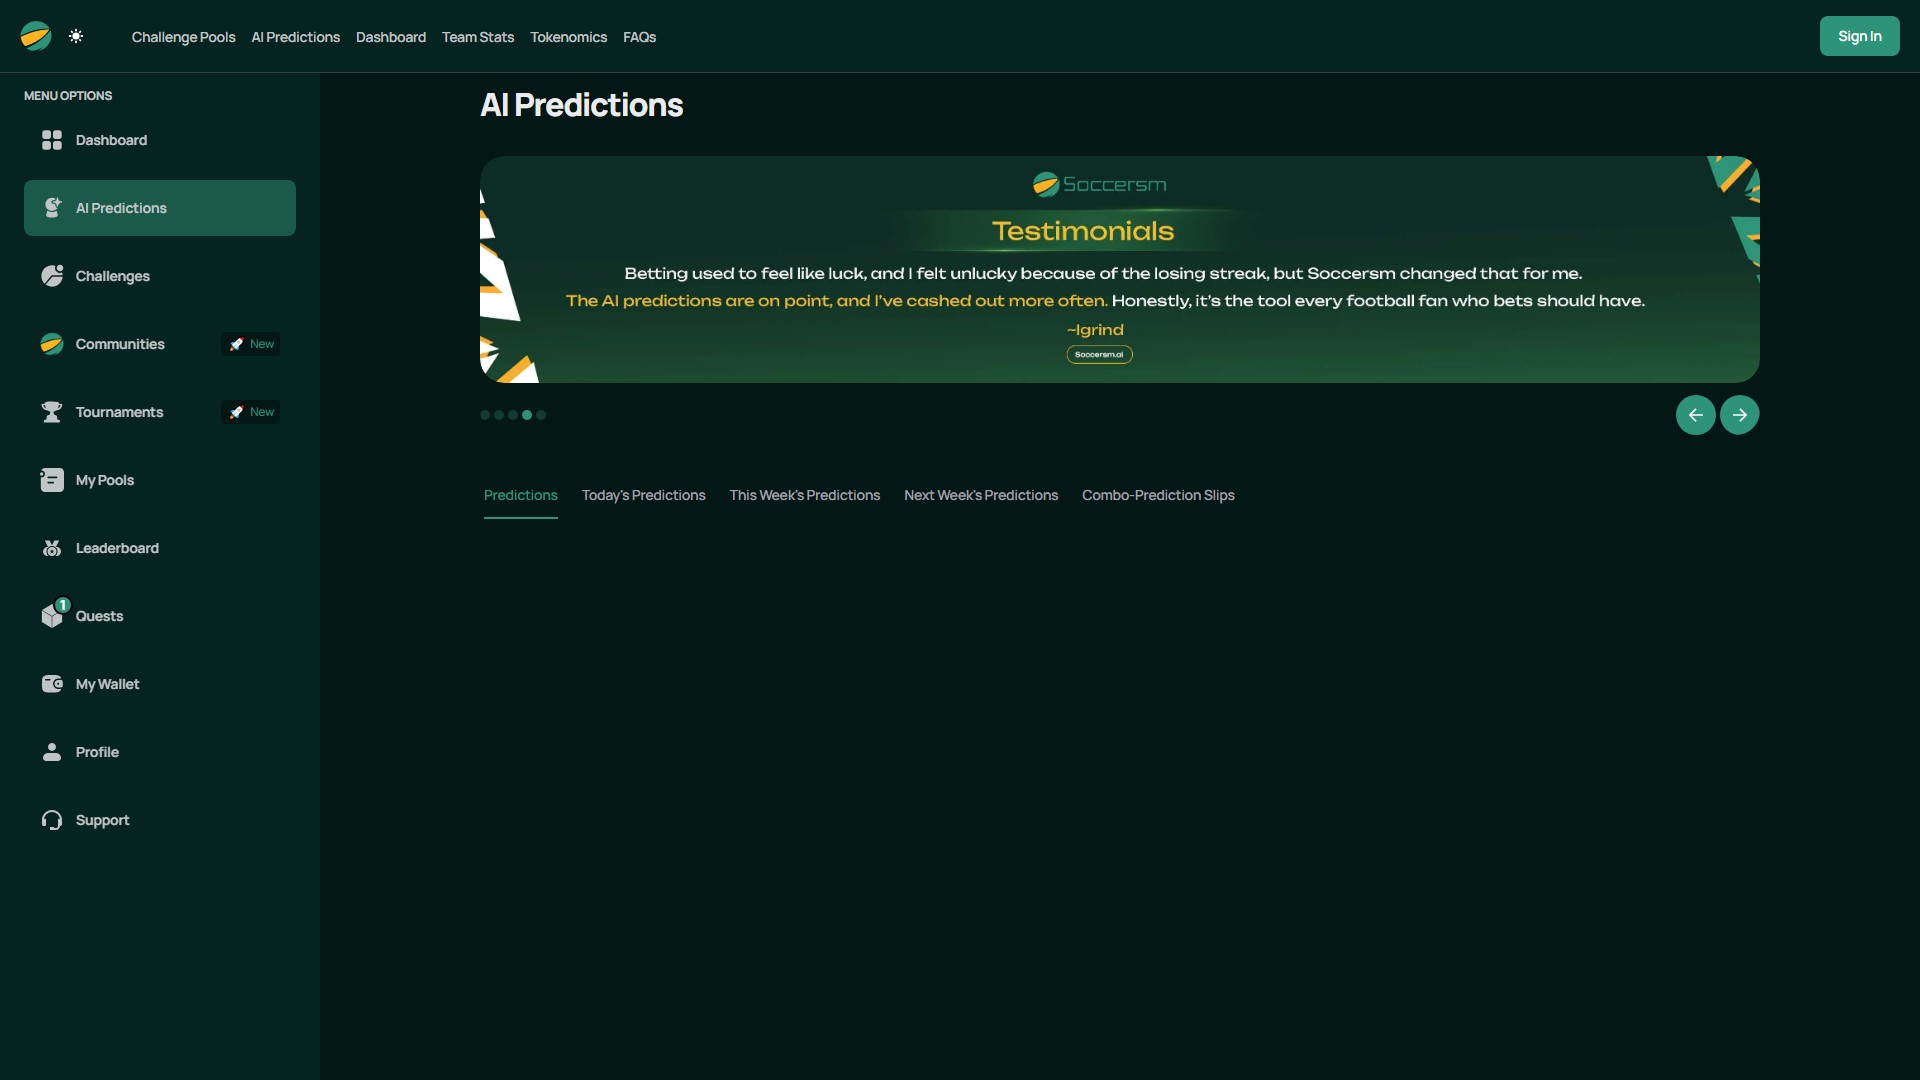Open the Dashboard icon in sidebar
Screen dimensions: 1920x1080
pyautogui.click(x=52, y=140)
